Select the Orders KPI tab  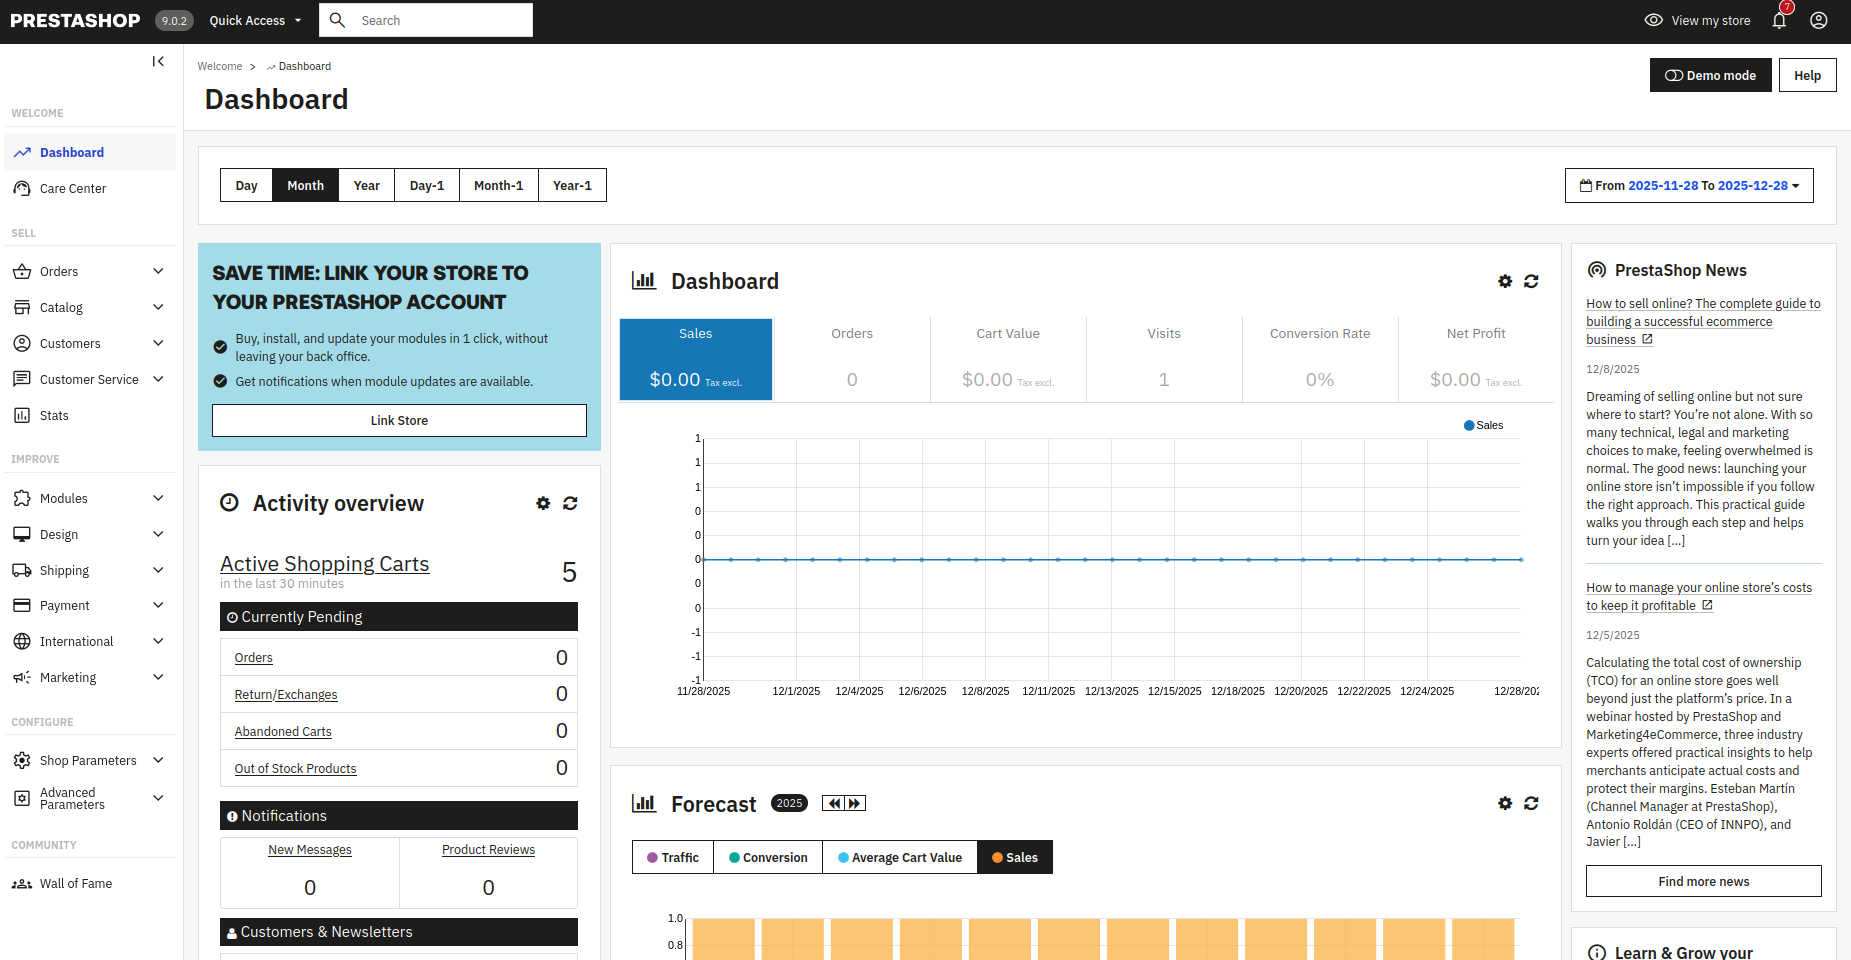[852, 360]
